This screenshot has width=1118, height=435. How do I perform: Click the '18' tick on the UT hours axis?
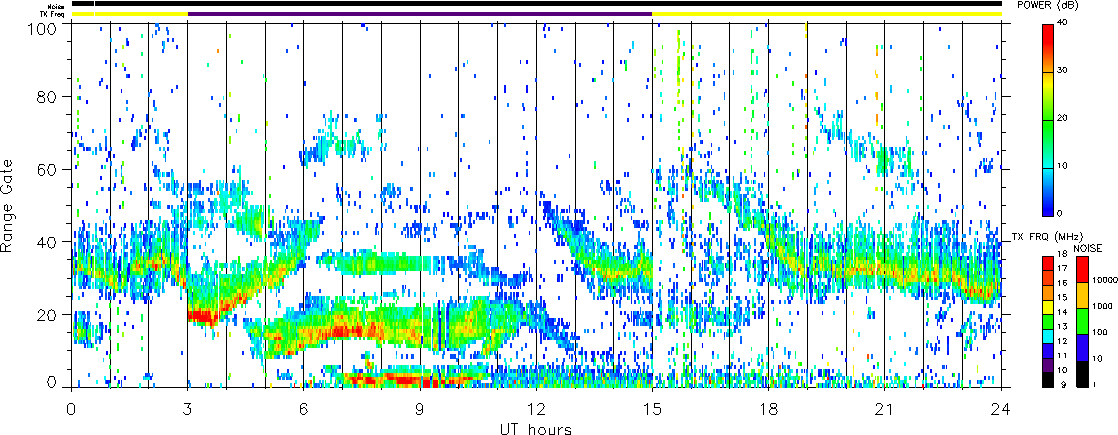coord(769,409)
